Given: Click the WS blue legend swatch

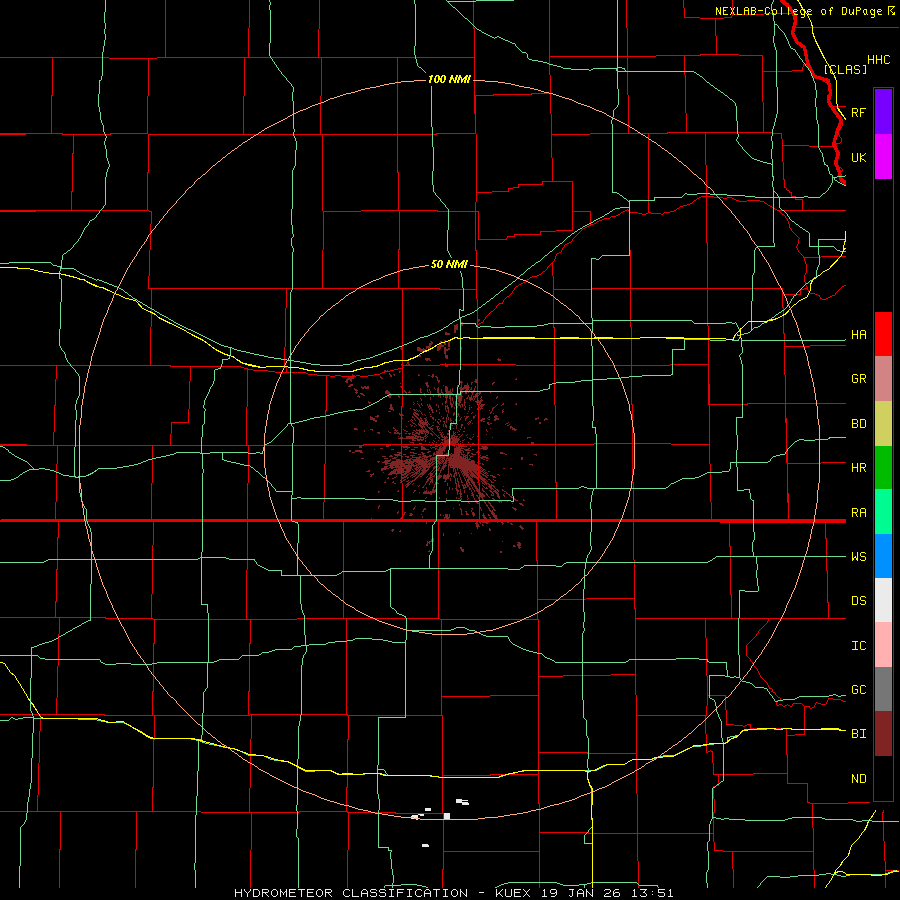Looking at the screenshot, I should pos(883,556).
